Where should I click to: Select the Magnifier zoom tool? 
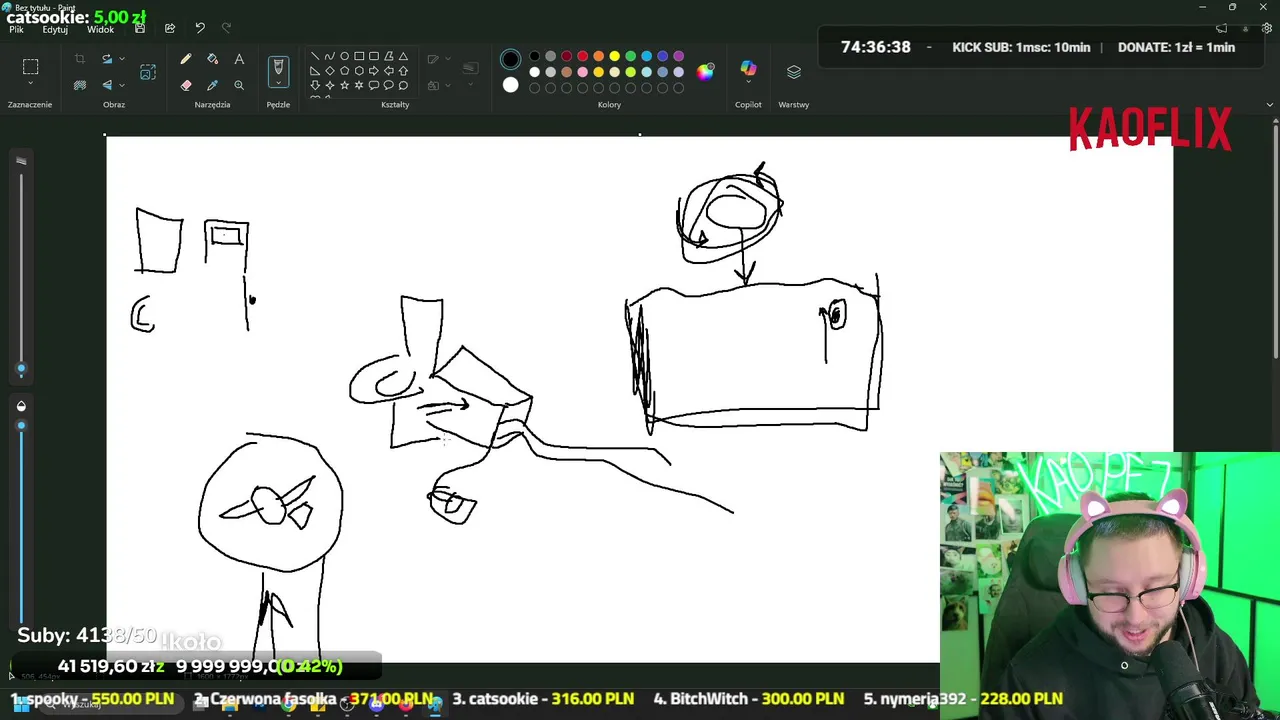click(x=239, y=85)
